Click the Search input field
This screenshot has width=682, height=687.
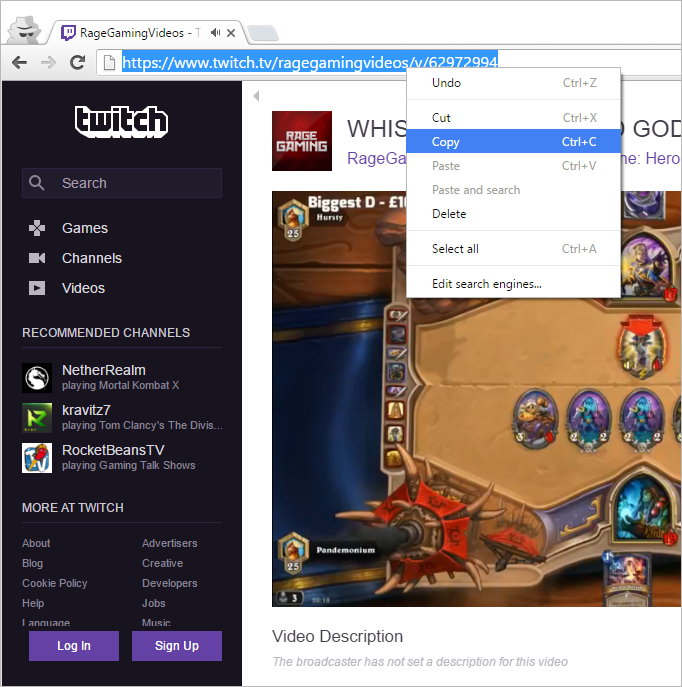pos(122,183)
